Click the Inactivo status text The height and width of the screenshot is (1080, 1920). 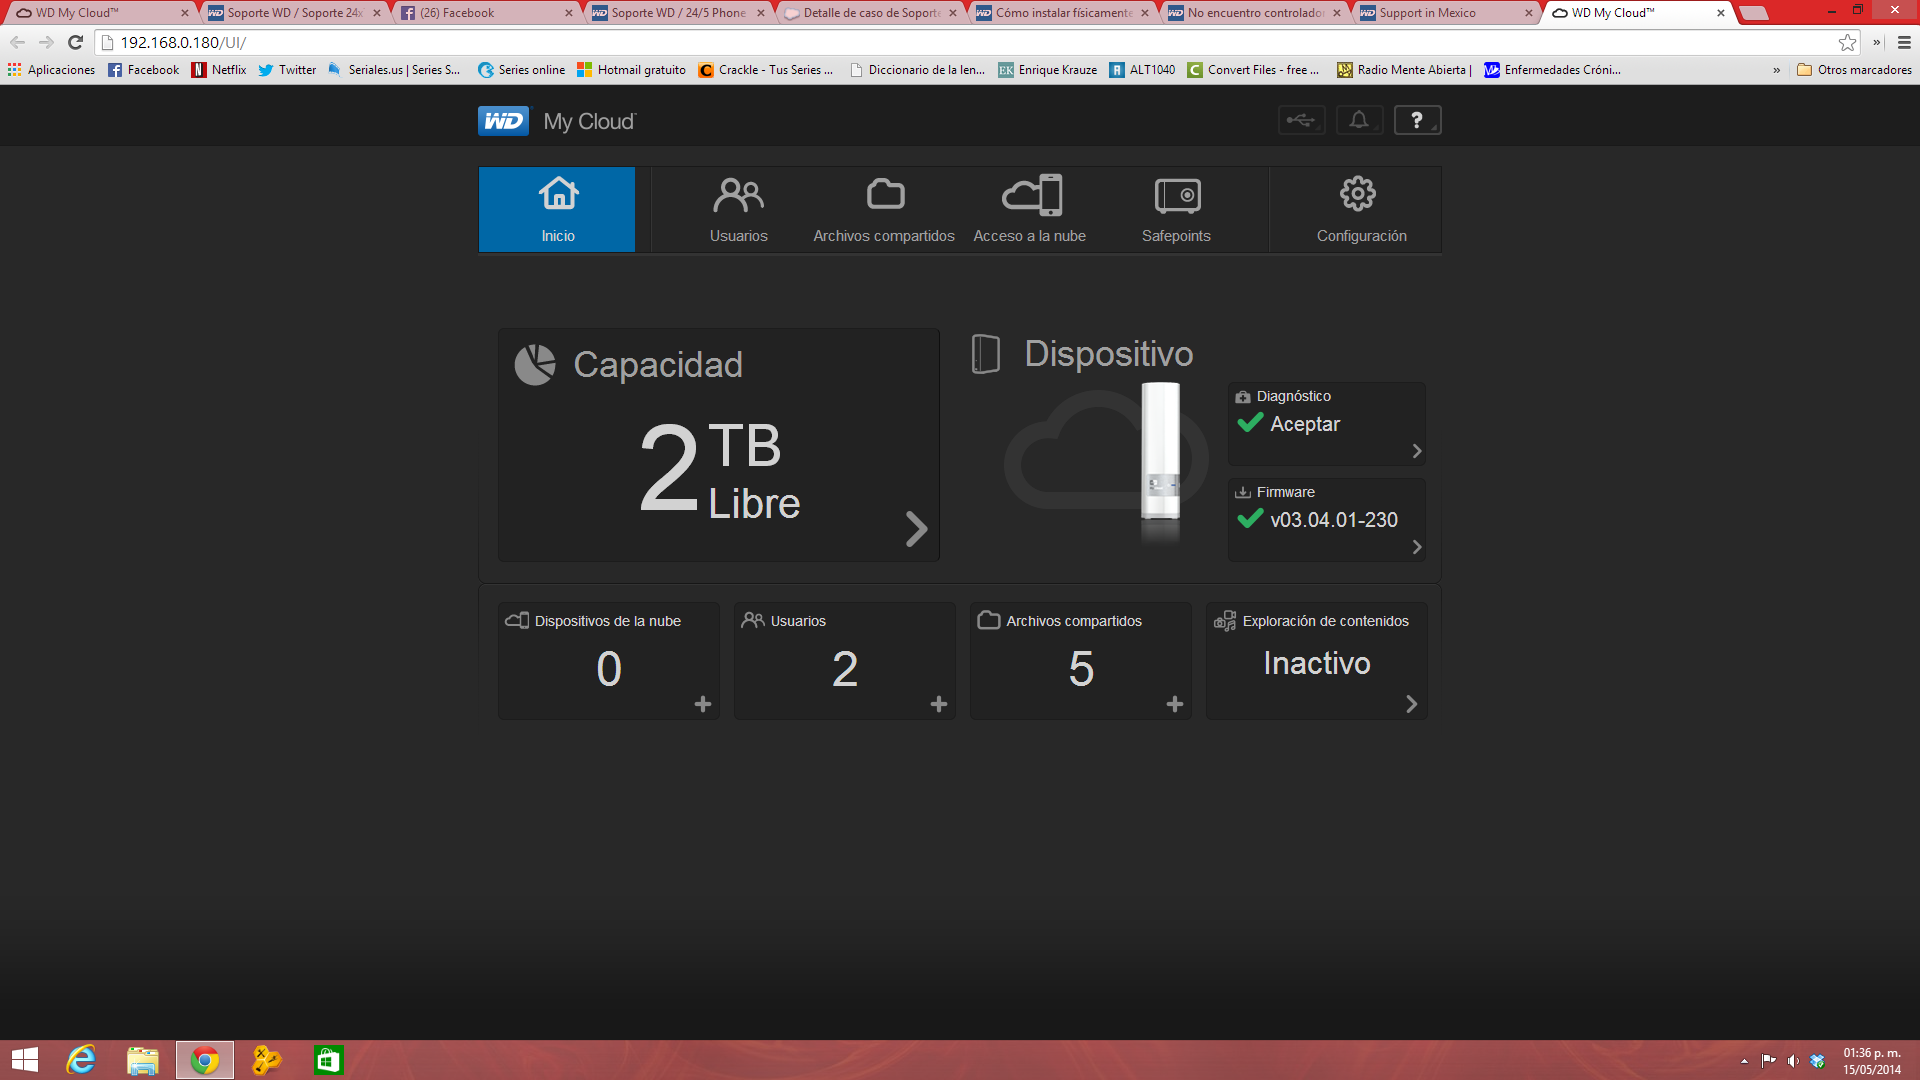pos(1317,663)
